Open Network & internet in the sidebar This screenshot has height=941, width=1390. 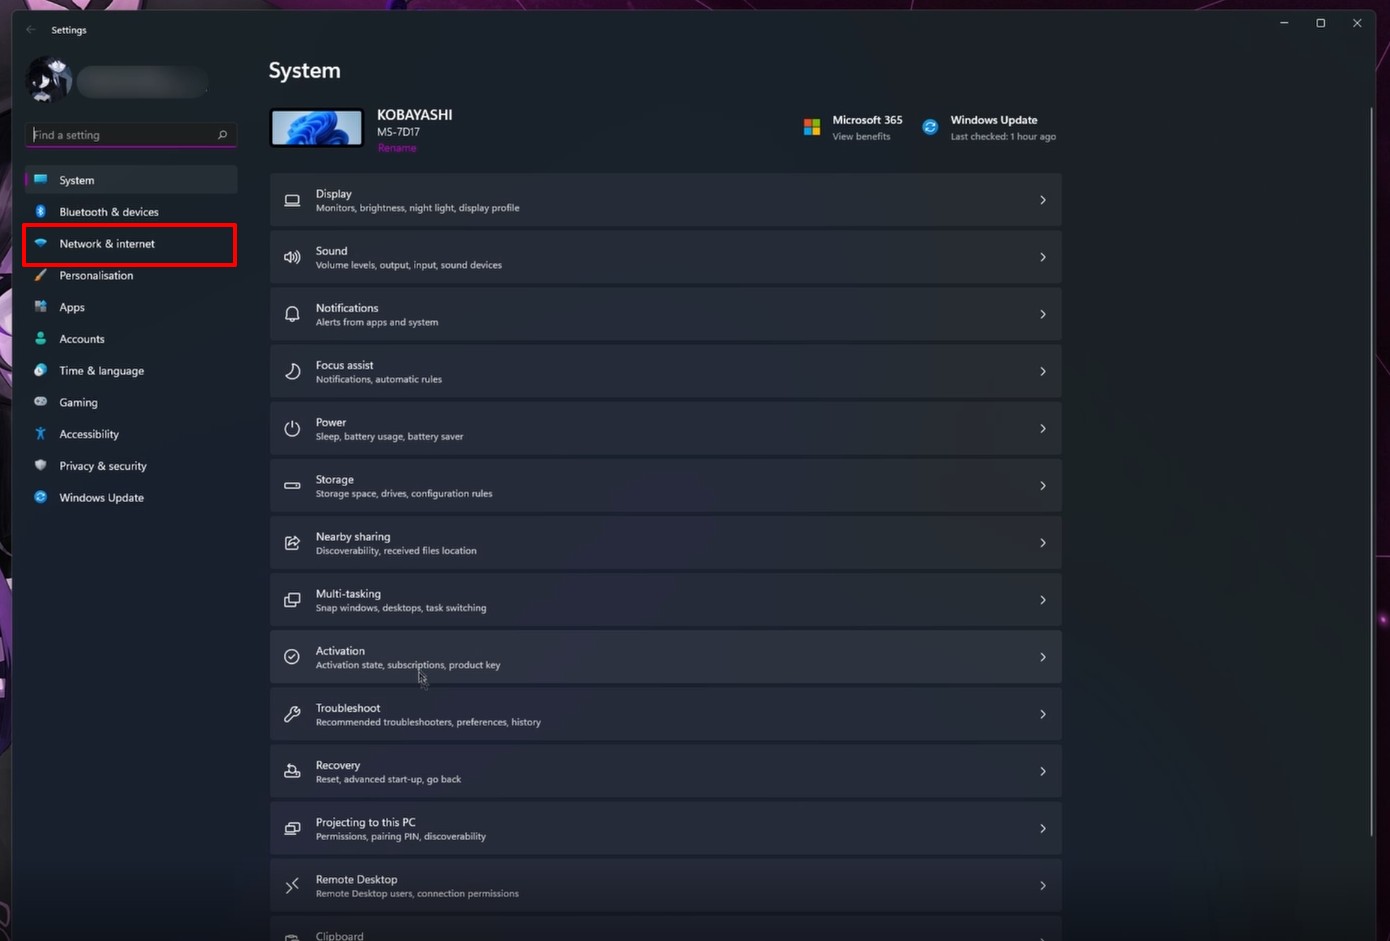pos(107,244)
